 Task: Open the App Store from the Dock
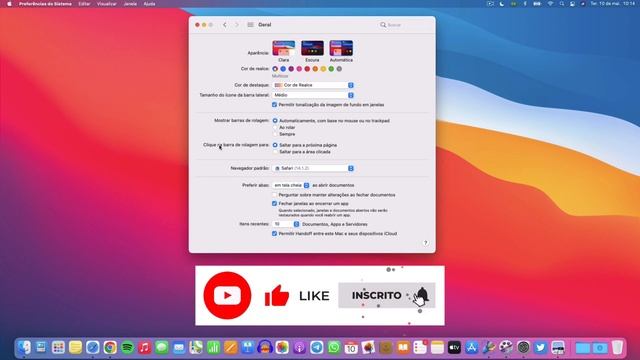pyautogui.click(x=472, y=347)
